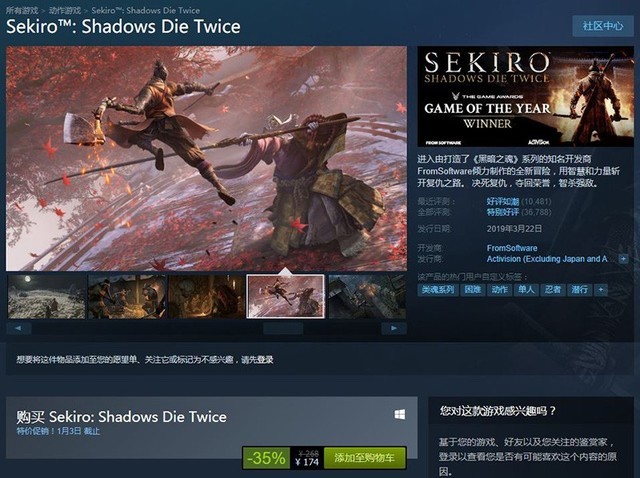Select the last thumbnail showing rooftops
This screenshot has width=640, height=478.
pyautogui.click(x=367, y=297)
